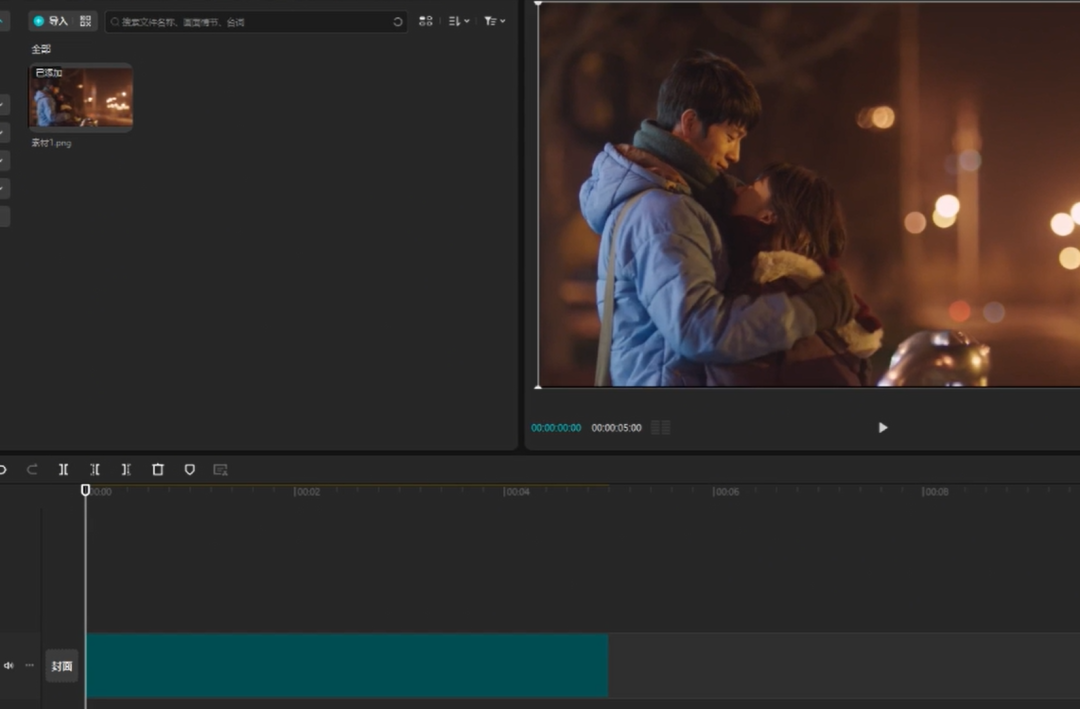This screenshot has height=709, width=1080.
Task: Click the redo arrow in timeline toolbar
Action: tap(32, 470)
